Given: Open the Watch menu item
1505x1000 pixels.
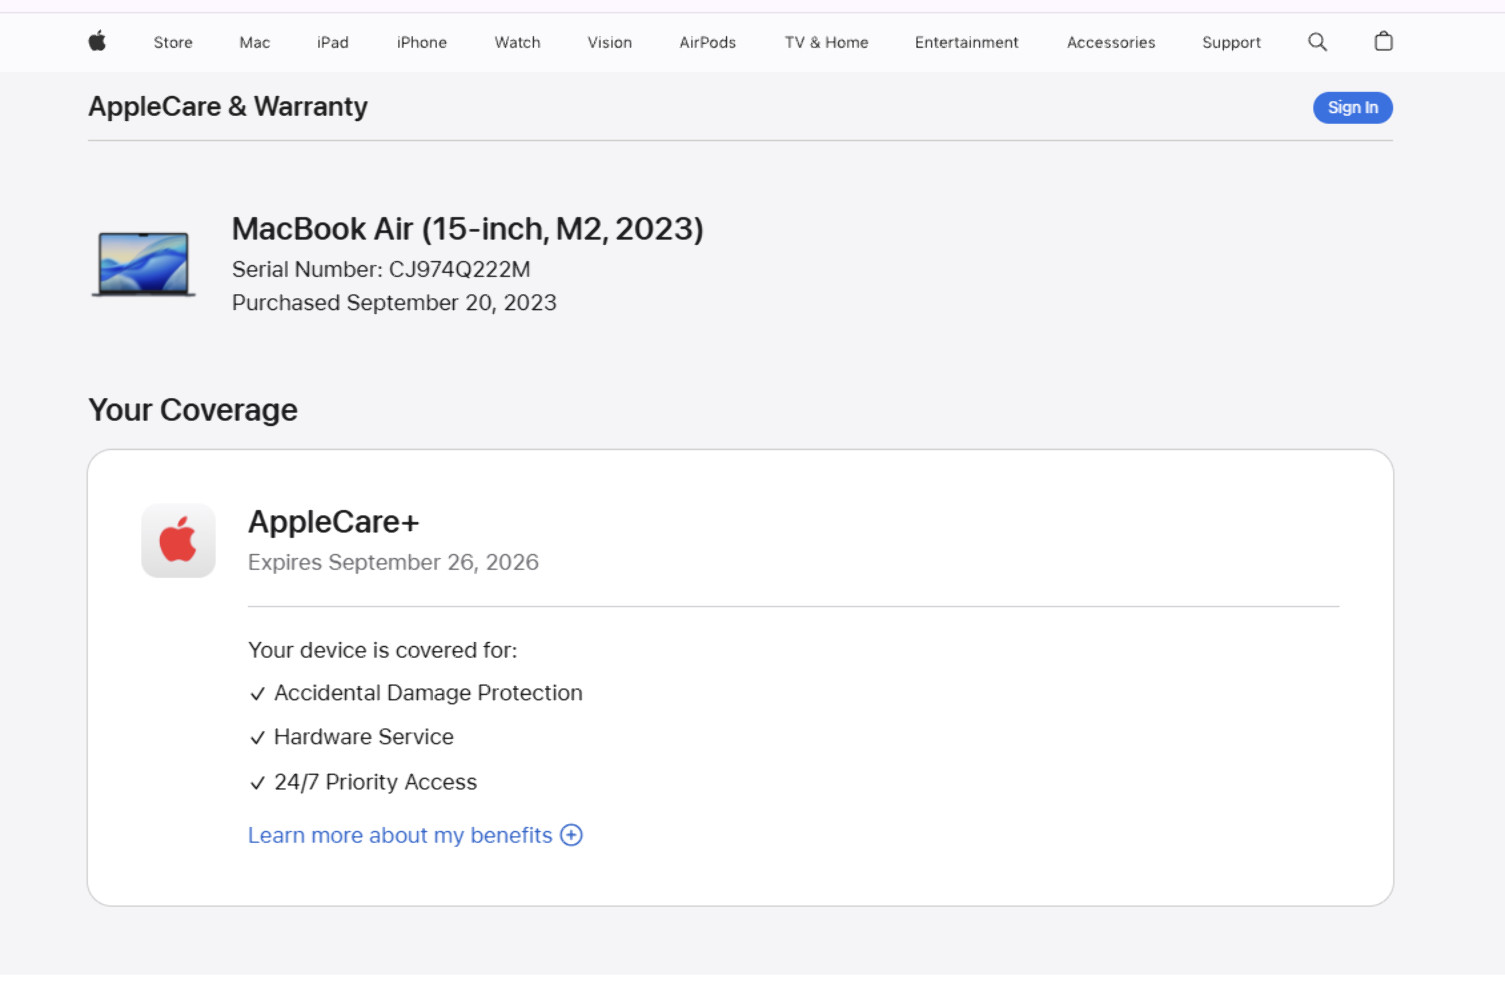Looking at the screenshot, I should pos(517,42).
